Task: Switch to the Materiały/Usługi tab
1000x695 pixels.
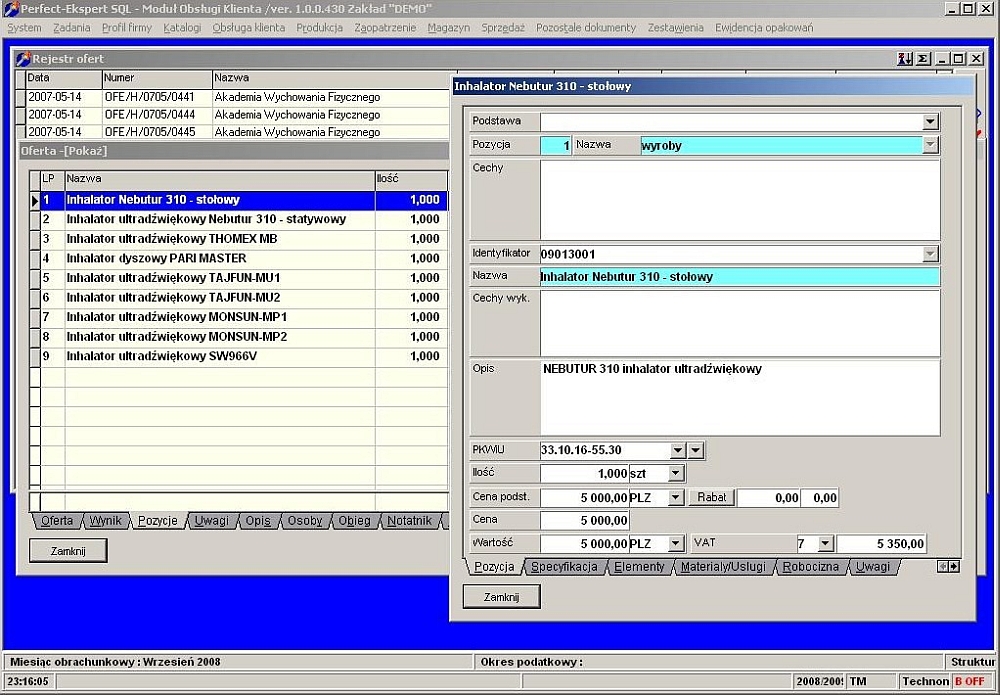Action: (x=723, y=567)
